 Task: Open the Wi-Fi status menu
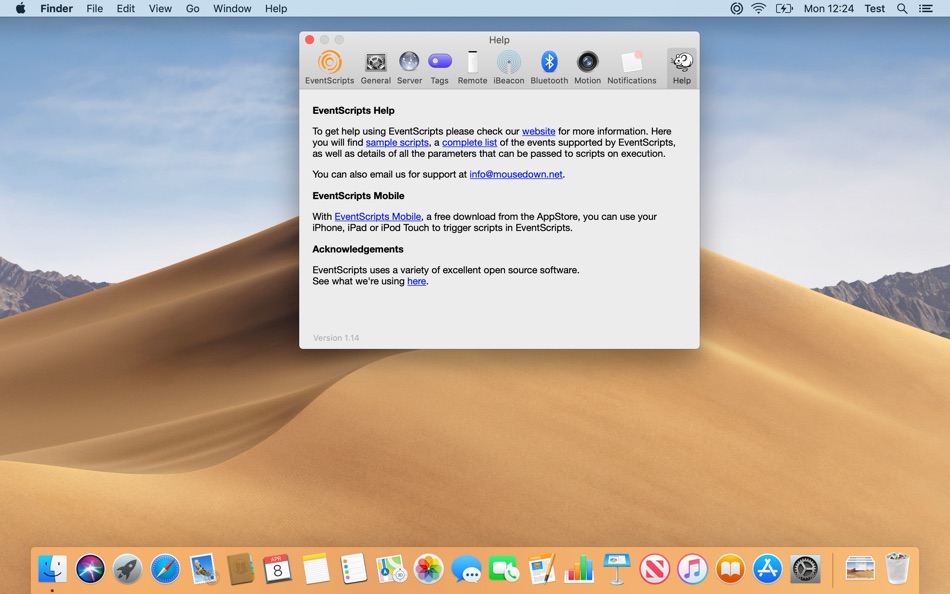coord(758,8)
